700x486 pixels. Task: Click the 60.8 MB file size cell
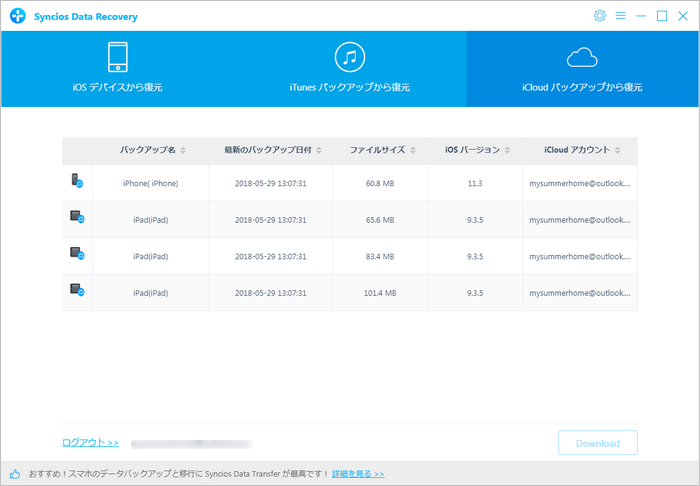(x=380, y=183)
